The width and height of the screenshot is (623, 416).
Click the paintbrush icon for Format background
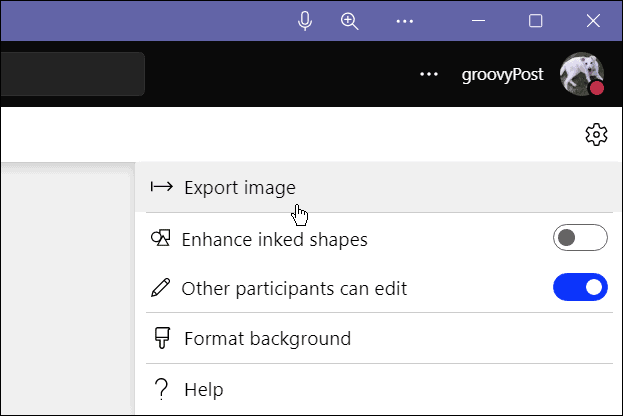pos(160,338)
